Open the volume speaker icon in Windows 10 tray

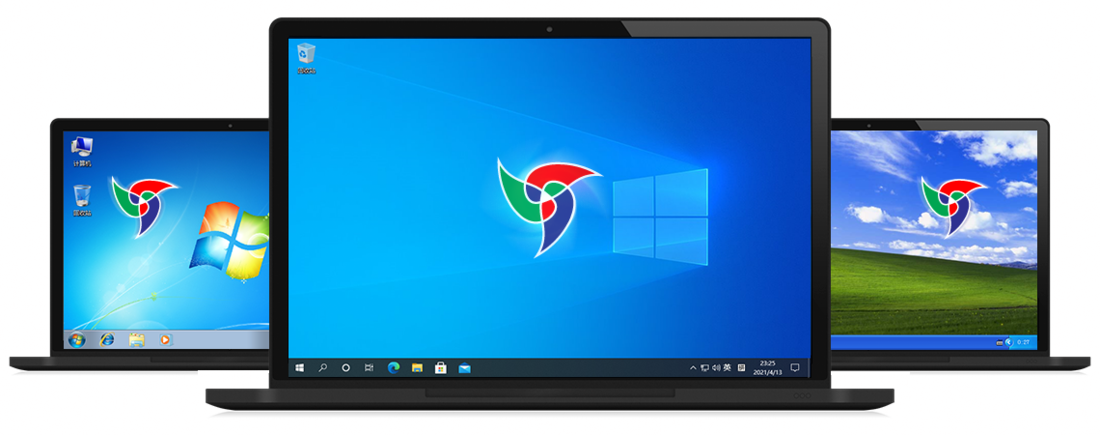[716, 368]
